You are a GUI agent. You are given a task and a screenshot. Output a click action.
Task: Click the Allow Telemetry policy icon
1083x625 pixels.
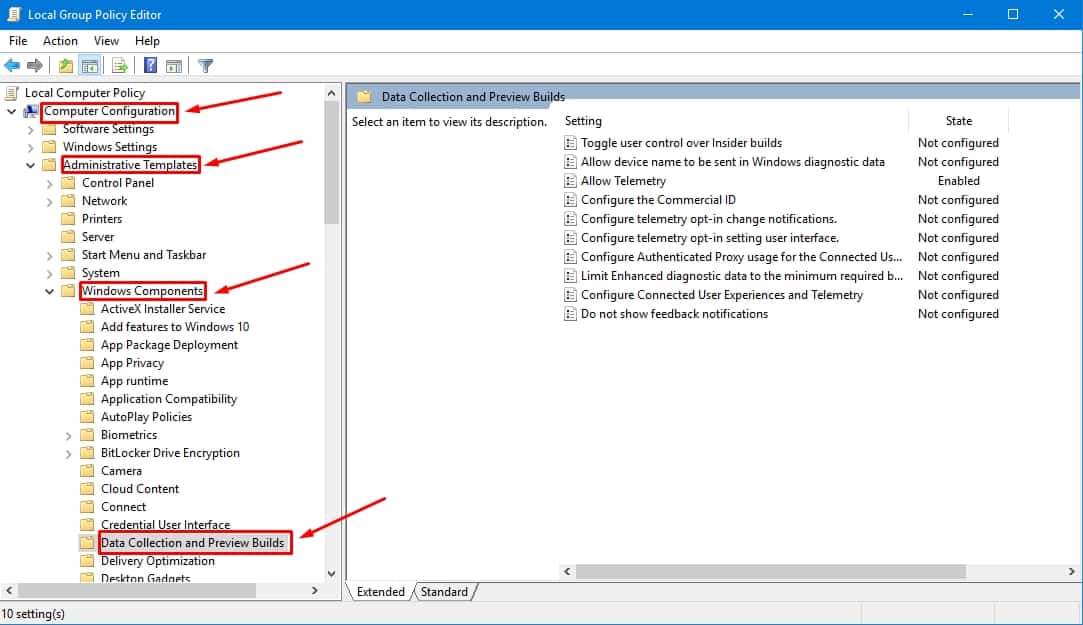tap(570, 181)
